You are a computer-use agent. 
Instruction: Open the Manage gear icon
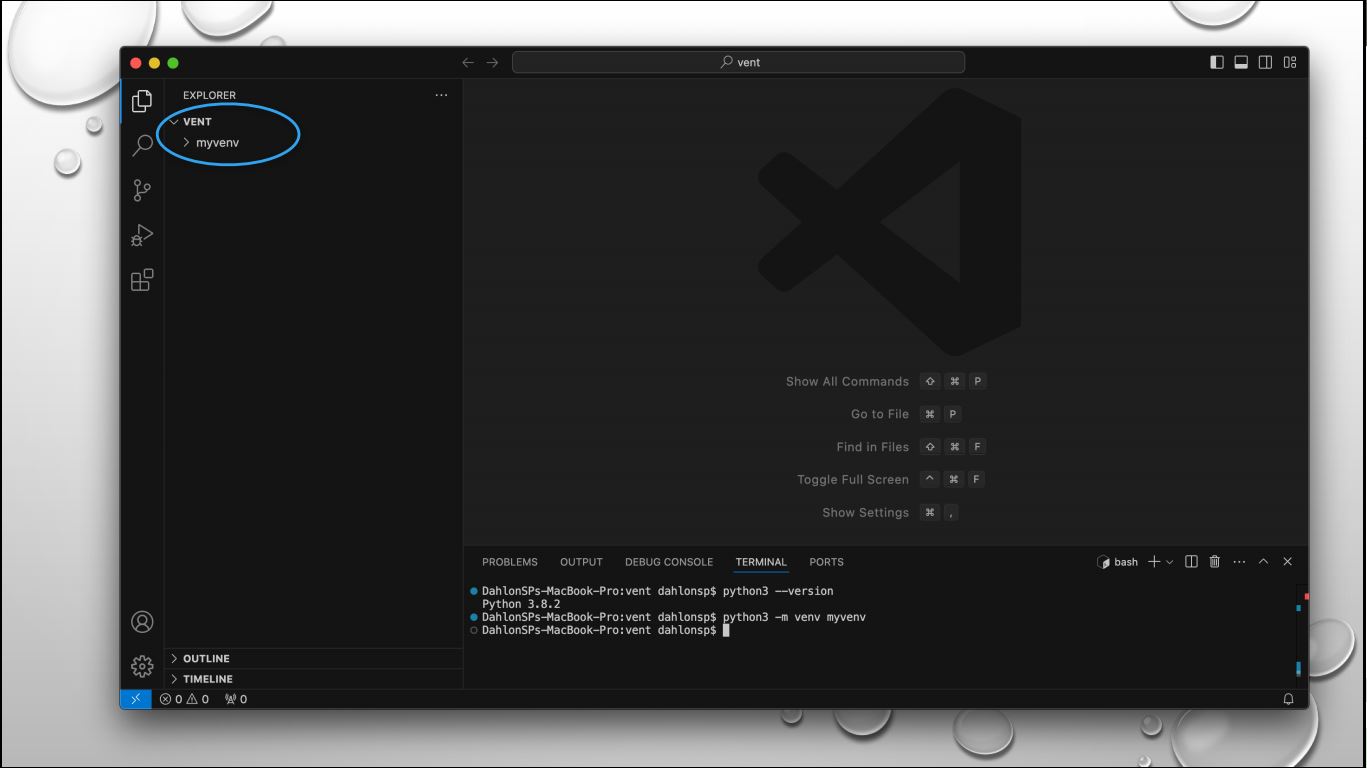tap(142, 666)
